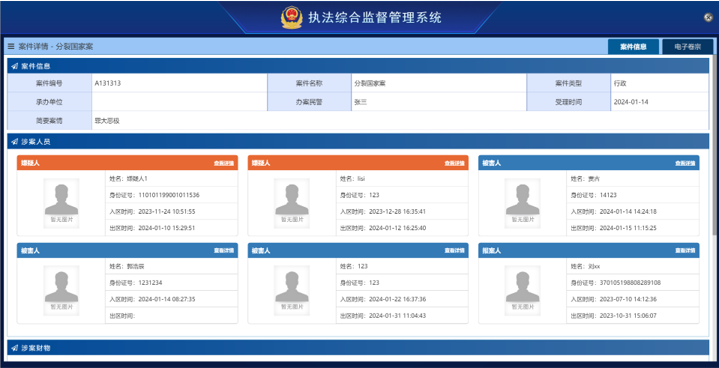
Task: Click ID number 370105198808289108
Action: pos(631,283)
